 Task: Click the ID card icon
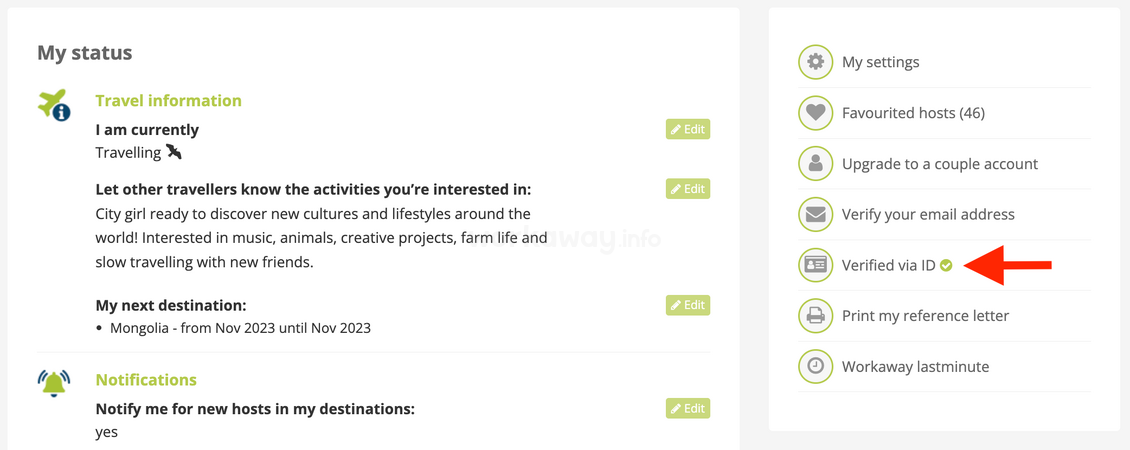815,265
